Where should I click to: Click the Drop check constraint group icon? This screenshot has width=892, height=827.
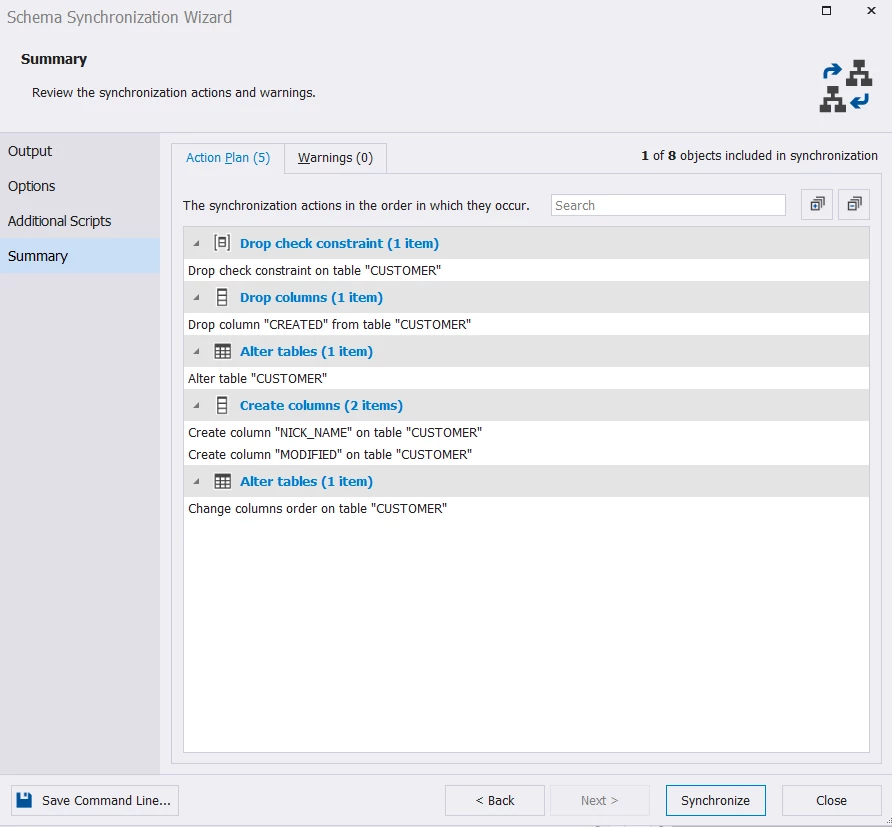point(222,243)
